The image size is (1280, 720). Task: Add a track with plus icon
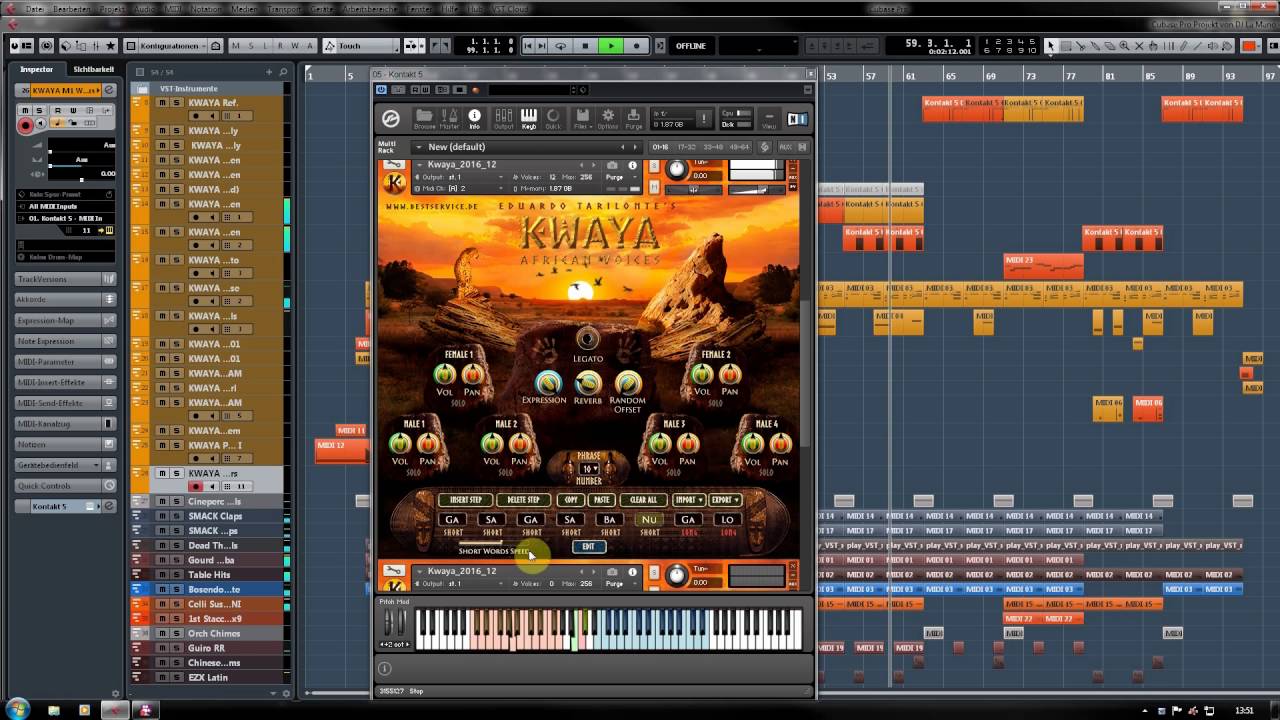pyautogui.click(x=270, y=72)
